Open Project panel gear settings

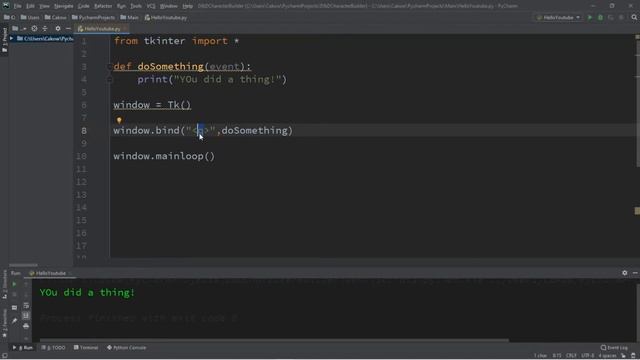tap(58, 29)
